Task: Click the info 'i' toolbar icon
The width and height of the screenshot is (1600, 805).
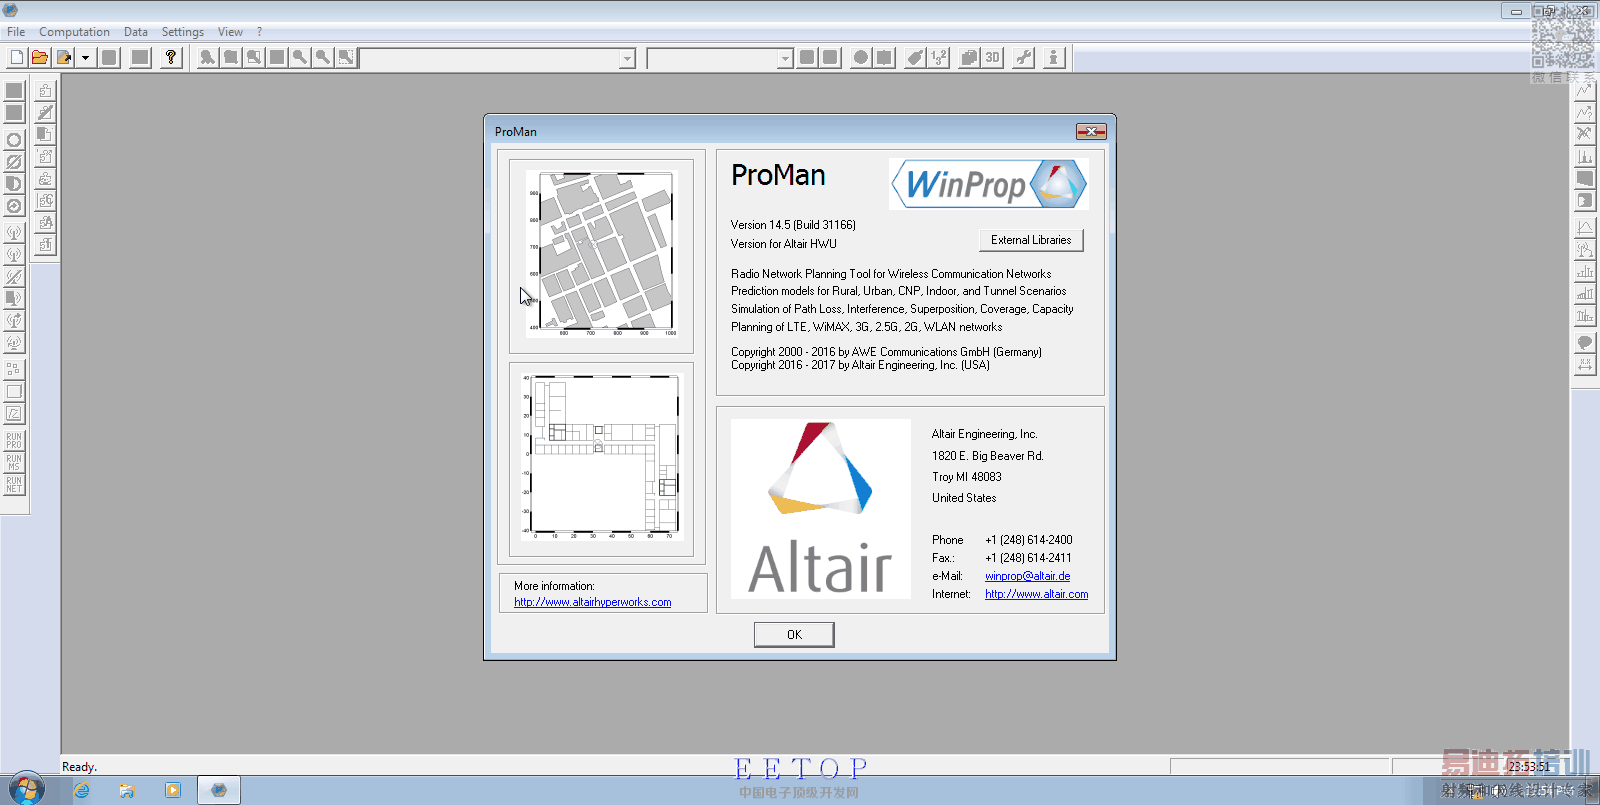Action: (x=1053, y=57)
